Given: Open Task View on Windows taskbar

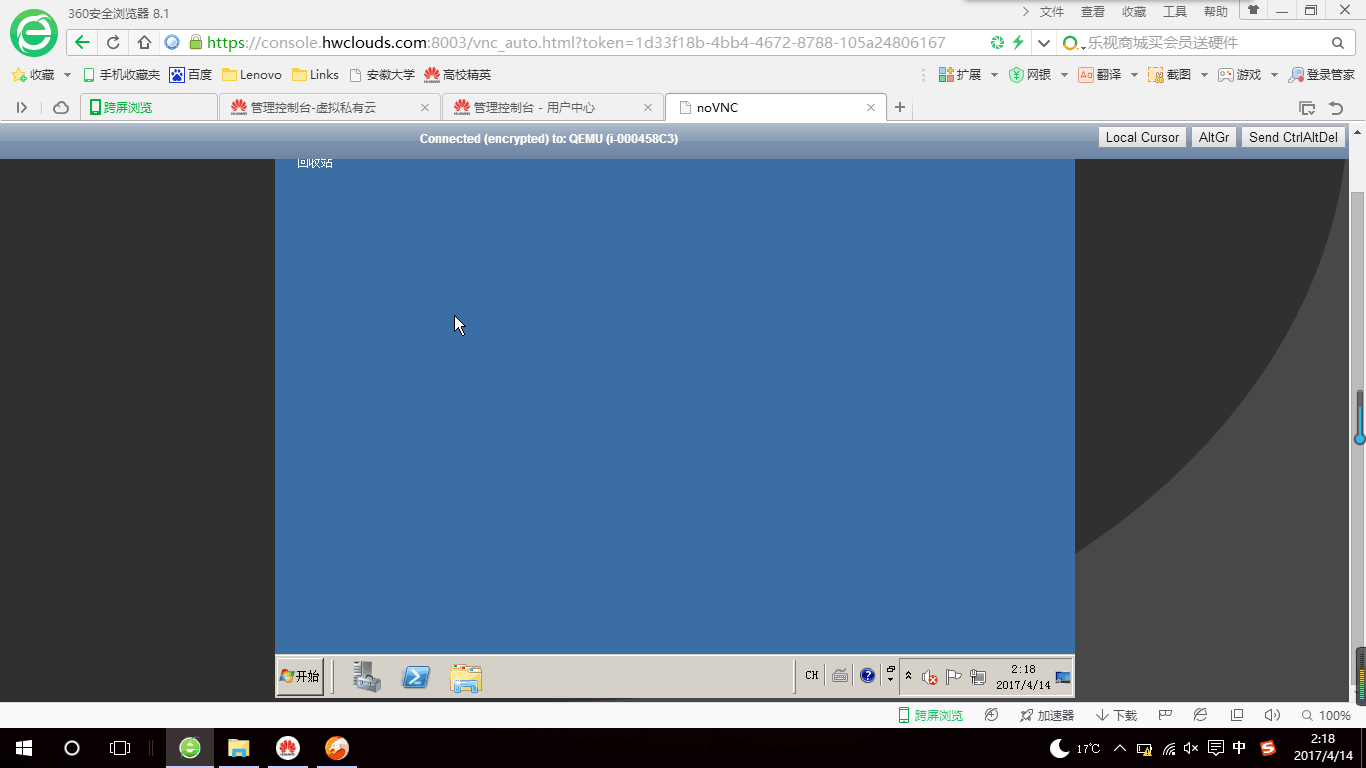Looking at the screenshot, I should coord(119,748).
